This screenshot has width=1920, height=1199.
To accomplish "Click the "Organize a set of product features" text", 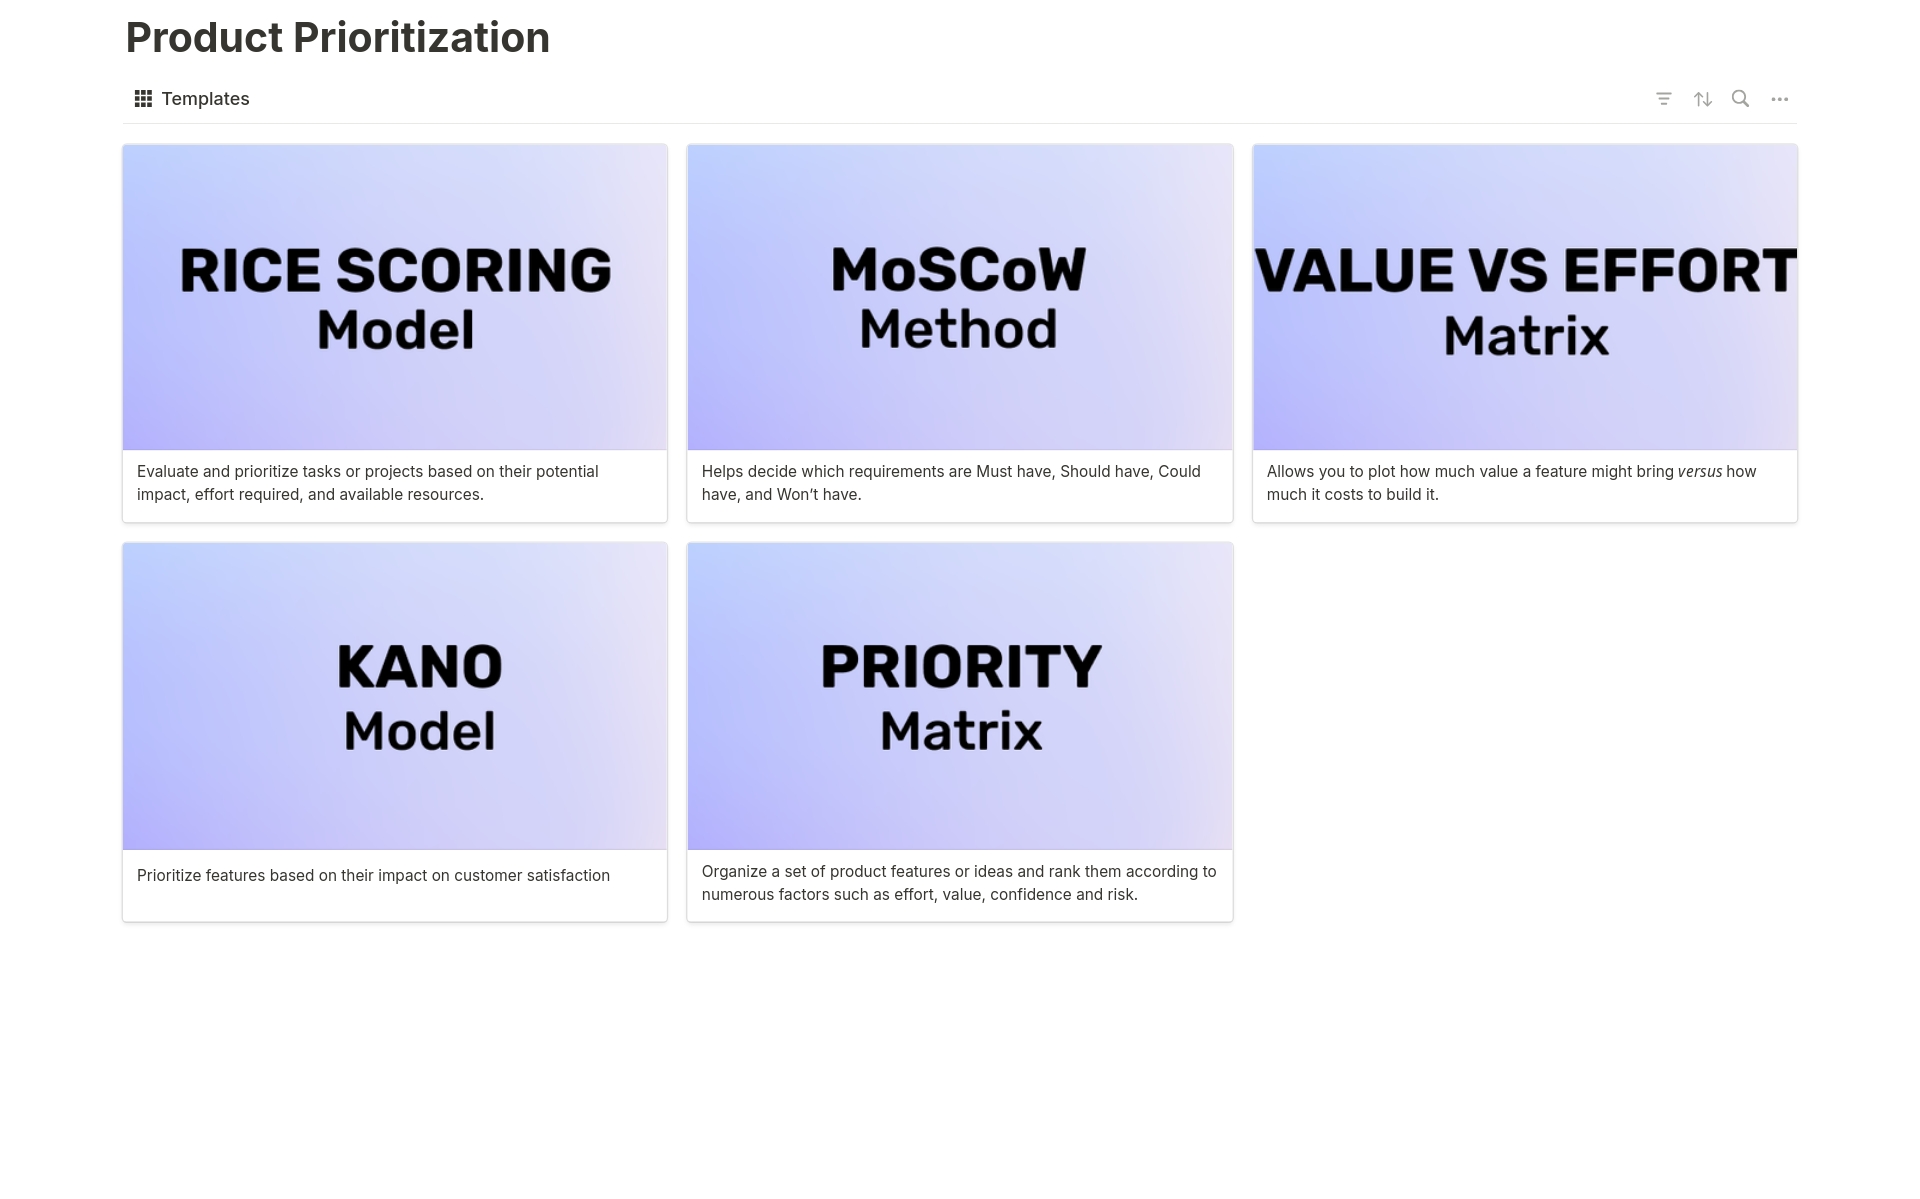I will (x=958, y=883).
